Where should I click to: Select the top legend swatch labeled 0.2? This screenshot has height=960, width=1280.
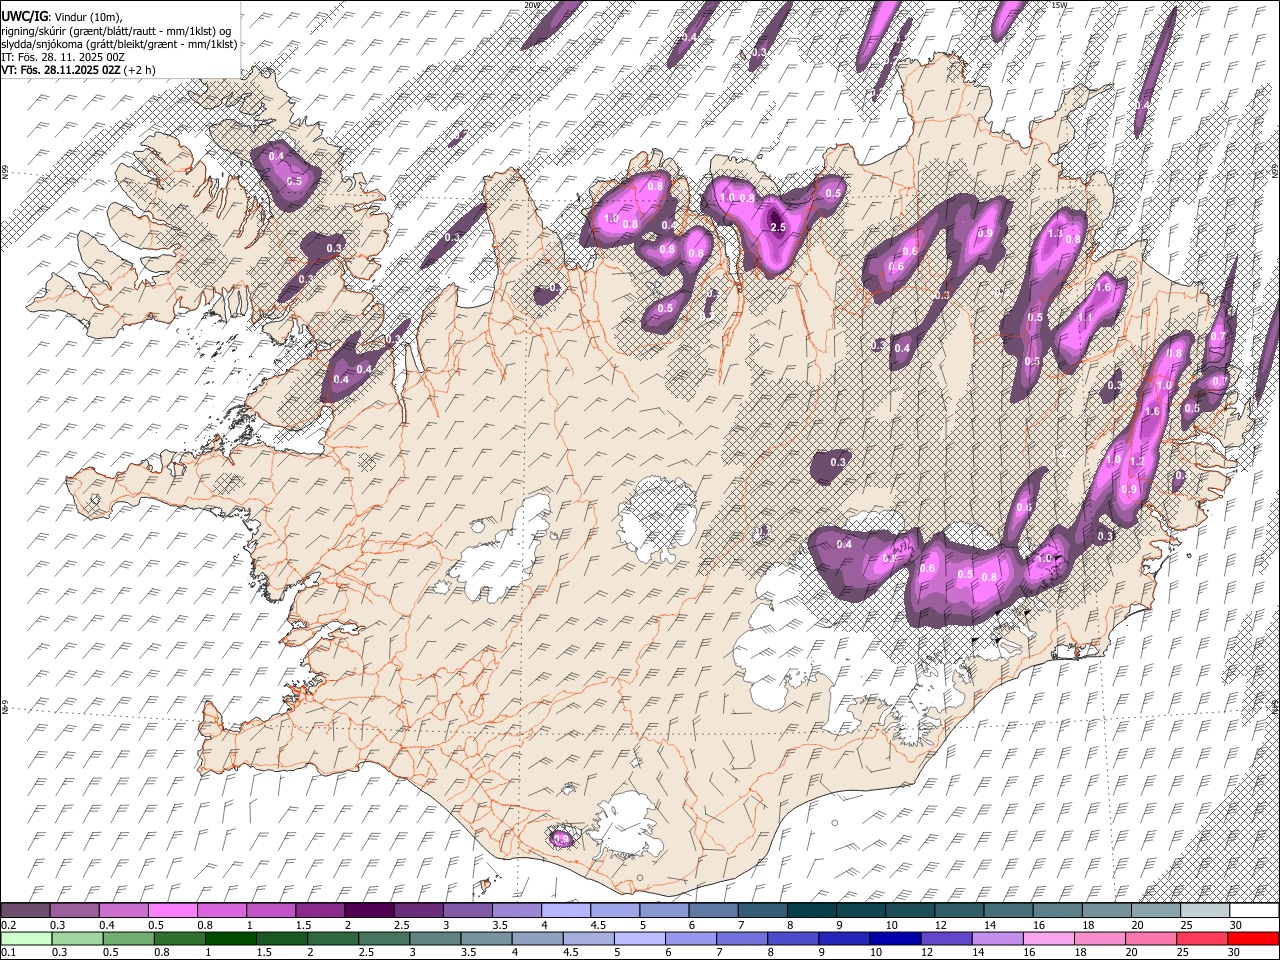(25, 910)
